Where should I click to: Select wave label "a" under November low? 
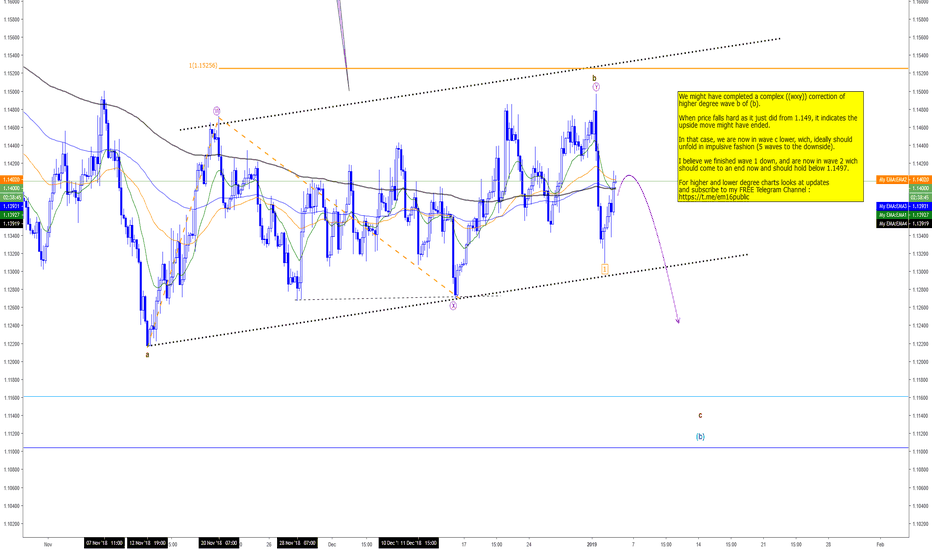(x=147, y=354)
